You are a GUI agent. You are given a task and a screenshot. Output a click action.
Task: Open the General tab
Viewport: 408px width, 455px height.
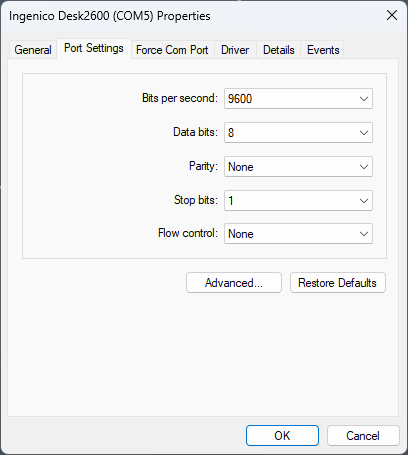(x=33, y=50)
